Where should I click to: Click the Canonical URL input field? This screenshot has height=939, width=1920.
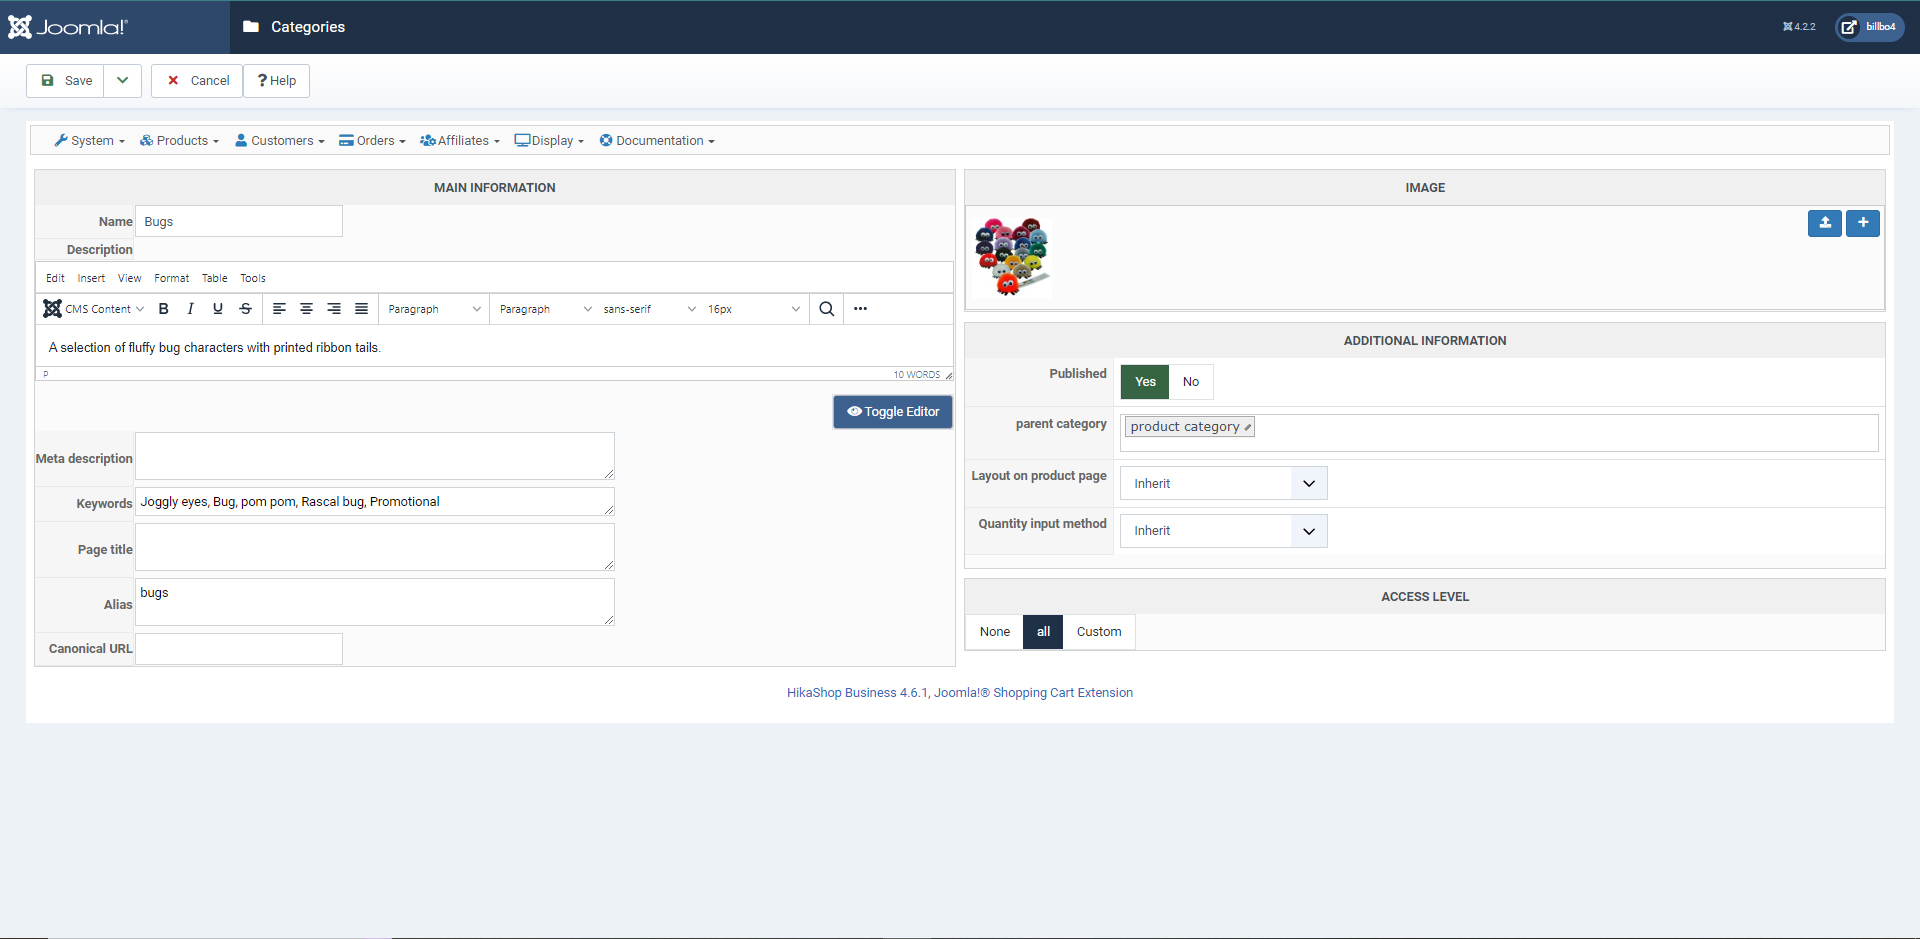(239, 649)
